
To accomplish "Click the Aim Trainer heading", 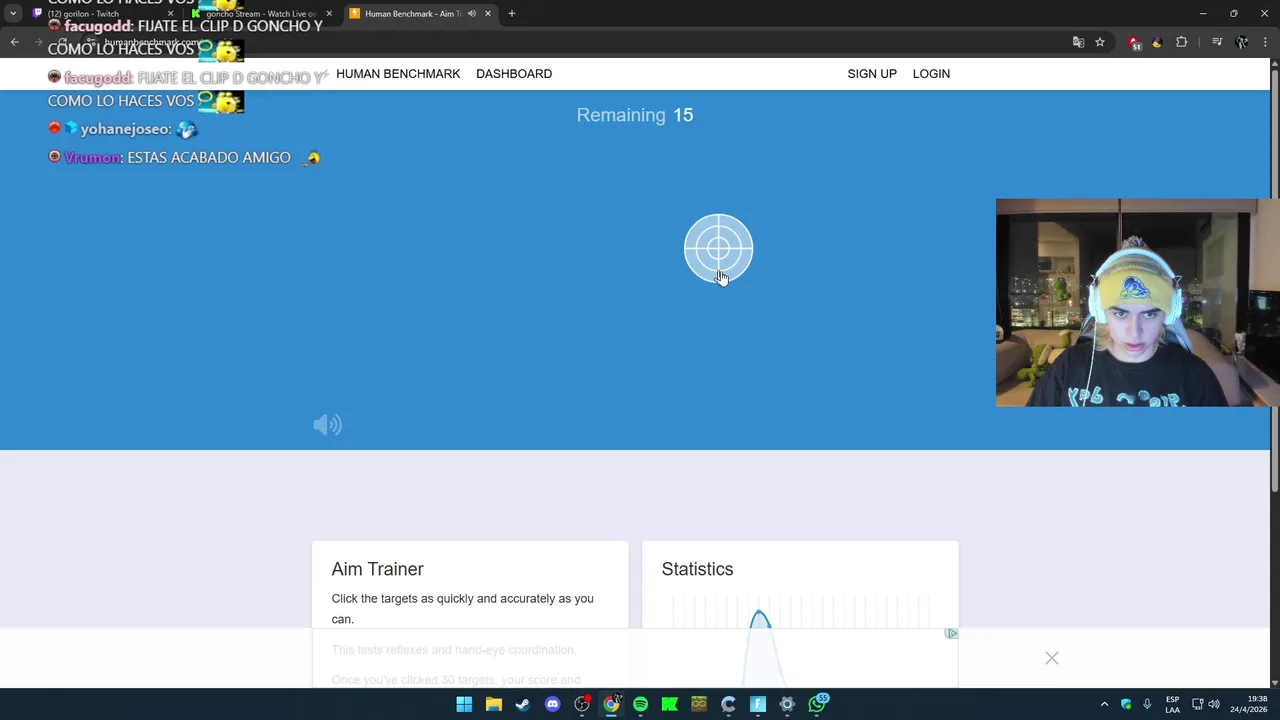I will (x=377, y=569).
